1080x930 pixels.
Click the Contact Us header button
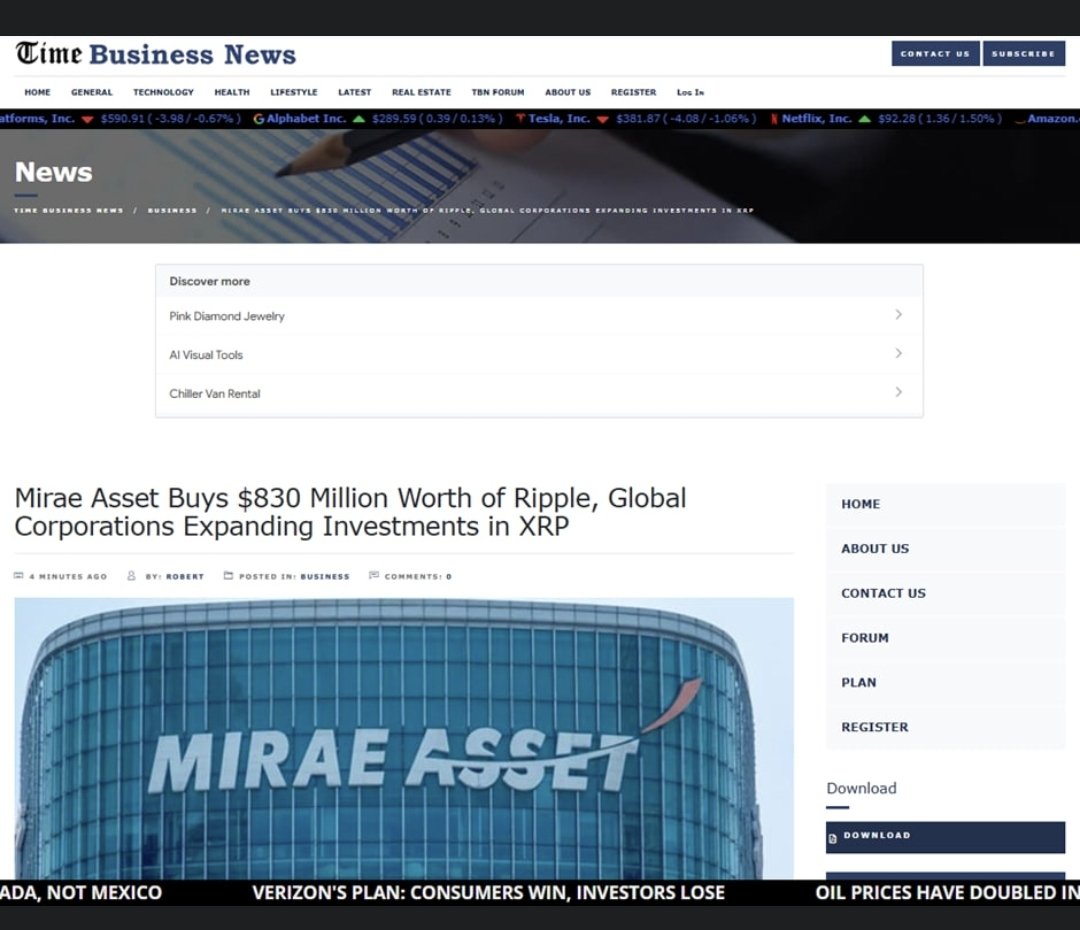pos(935,54)
